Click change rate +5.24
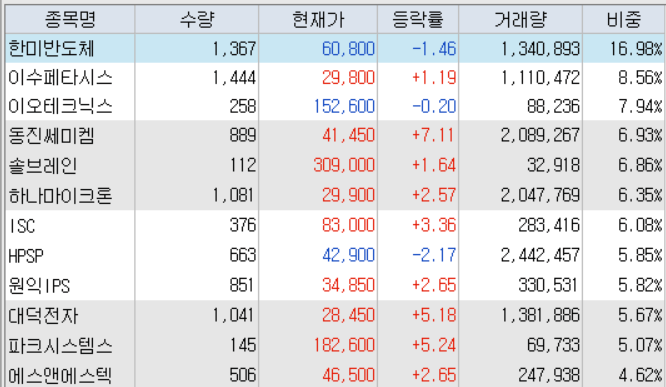This screenshot has height=387, width=666. 434,345
